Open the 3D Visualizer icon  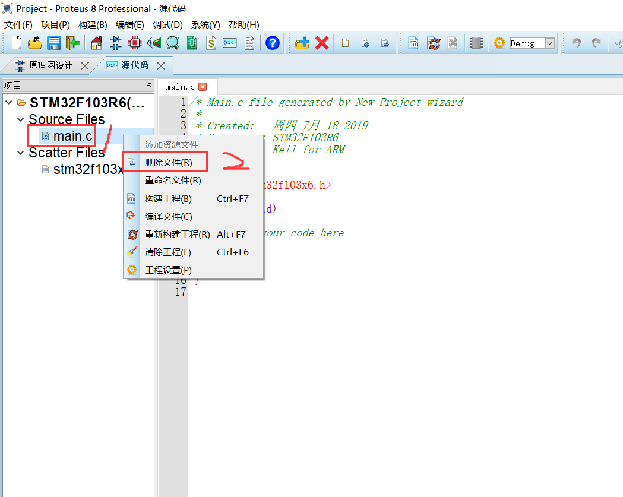(154, 43)
